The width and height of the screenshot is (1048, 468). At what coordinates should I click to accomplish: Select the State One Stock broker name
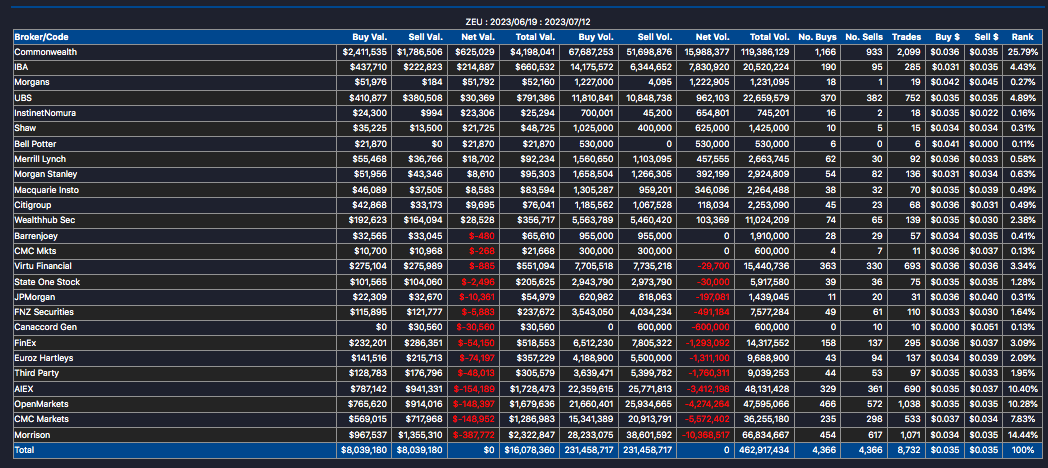[x=47, y=282]
